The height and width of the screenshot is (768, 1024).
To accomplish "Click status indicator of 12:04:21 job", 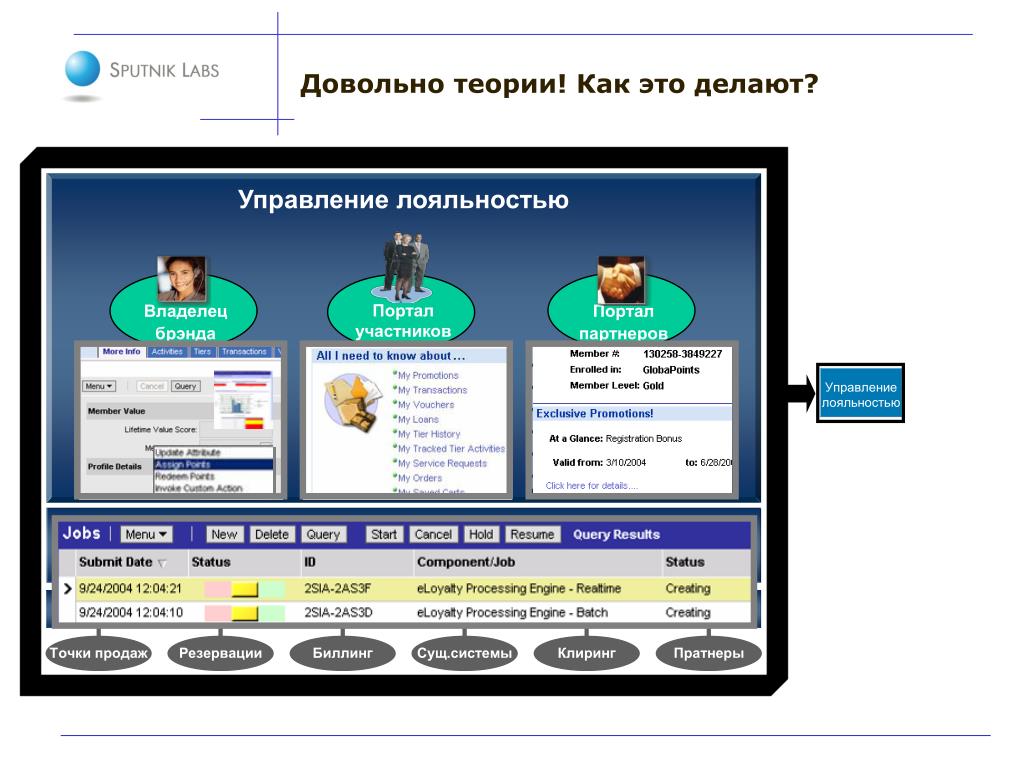I will pyautogui.click(x=244, y=589).
